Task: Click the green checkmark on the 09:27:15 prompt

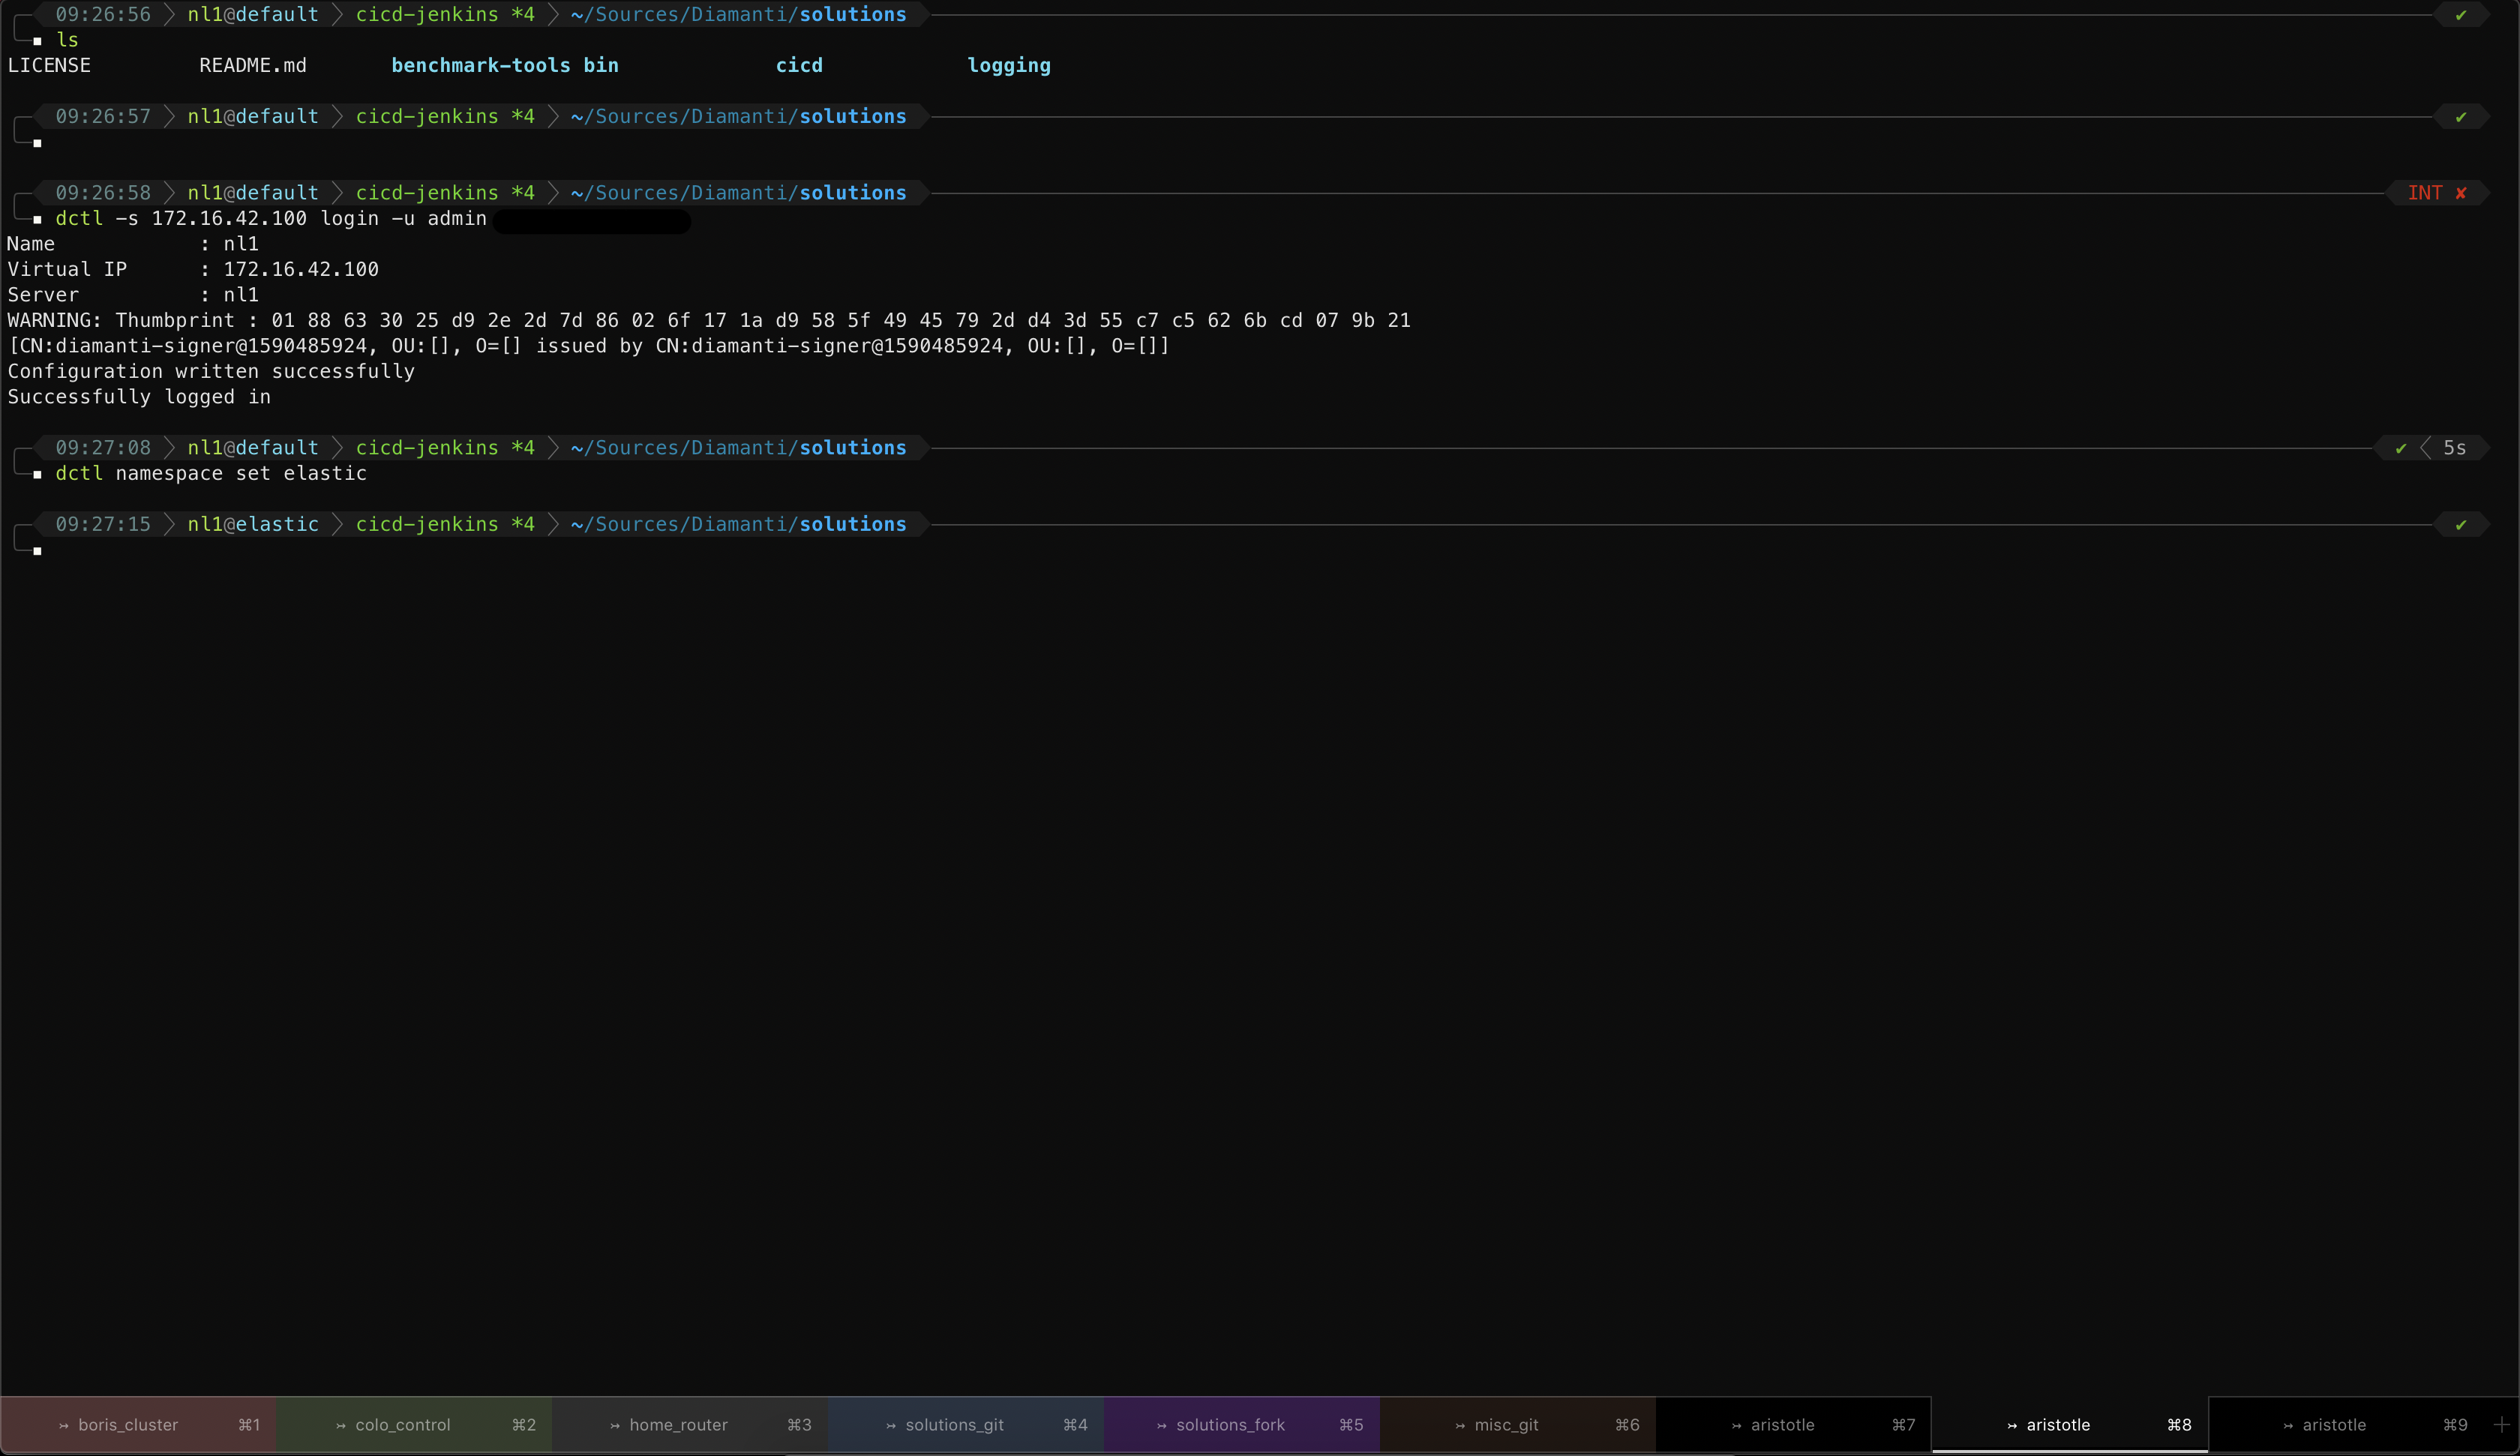Action: [x=2461, y=525]
